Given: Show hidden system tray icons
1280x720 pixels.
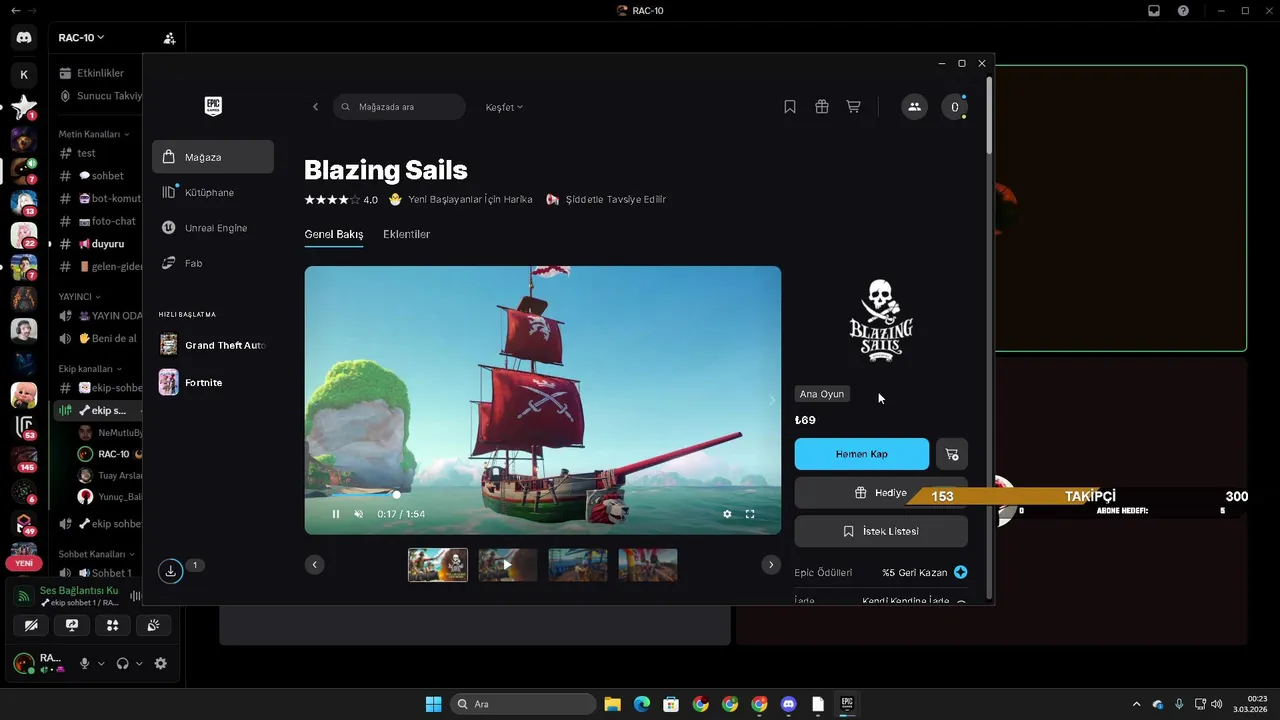Looking at the screenshot, I should 1135,704.
